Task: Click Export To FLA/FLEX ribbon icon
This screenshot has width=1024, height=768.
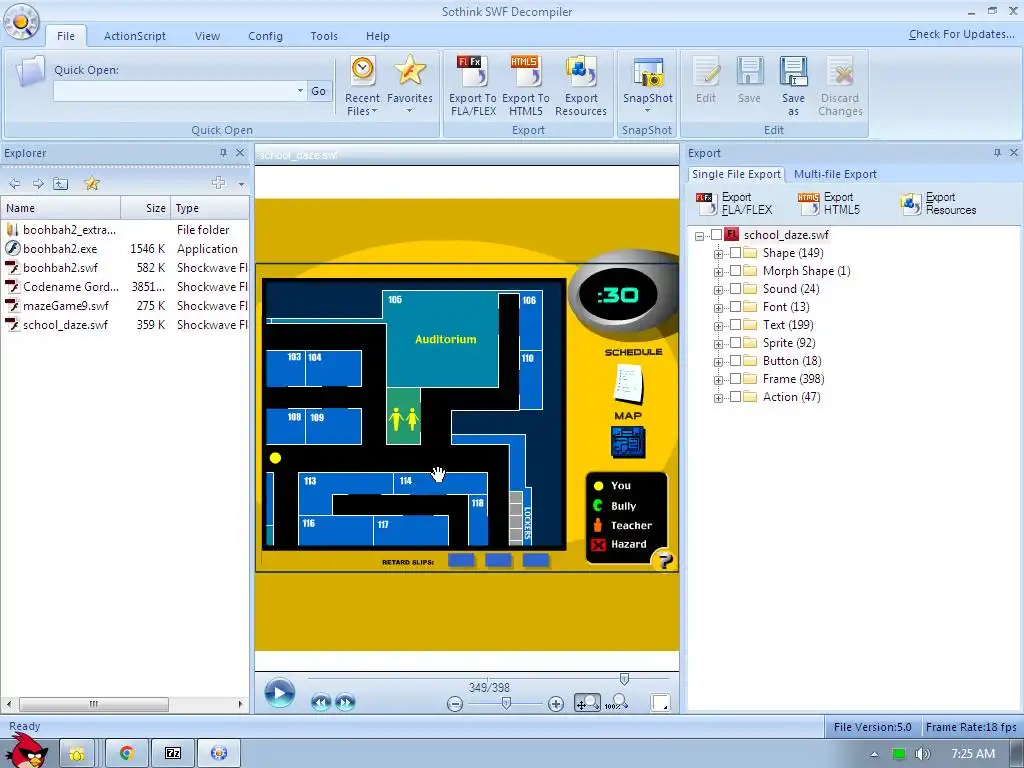Action: tap(473, 86)
